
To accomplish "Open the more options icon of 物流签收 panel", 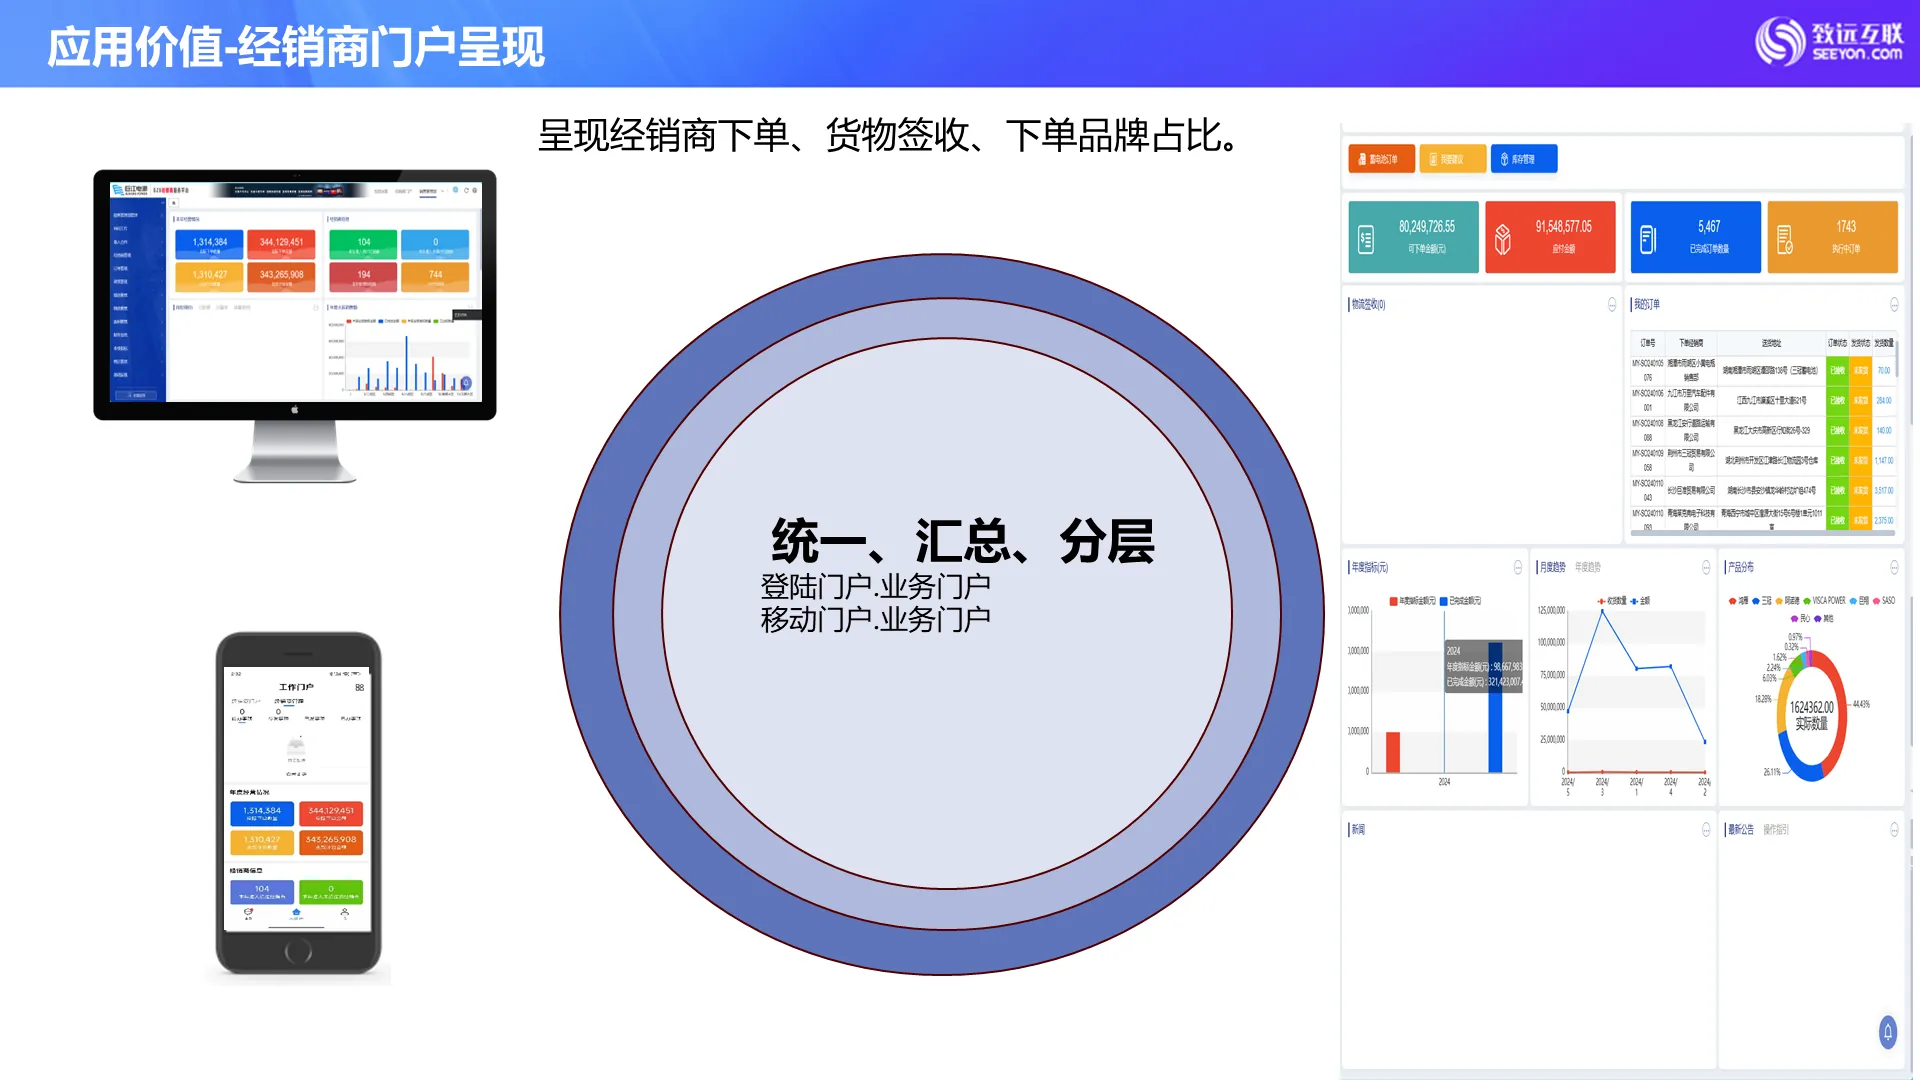I will [x=1612, y=304].
